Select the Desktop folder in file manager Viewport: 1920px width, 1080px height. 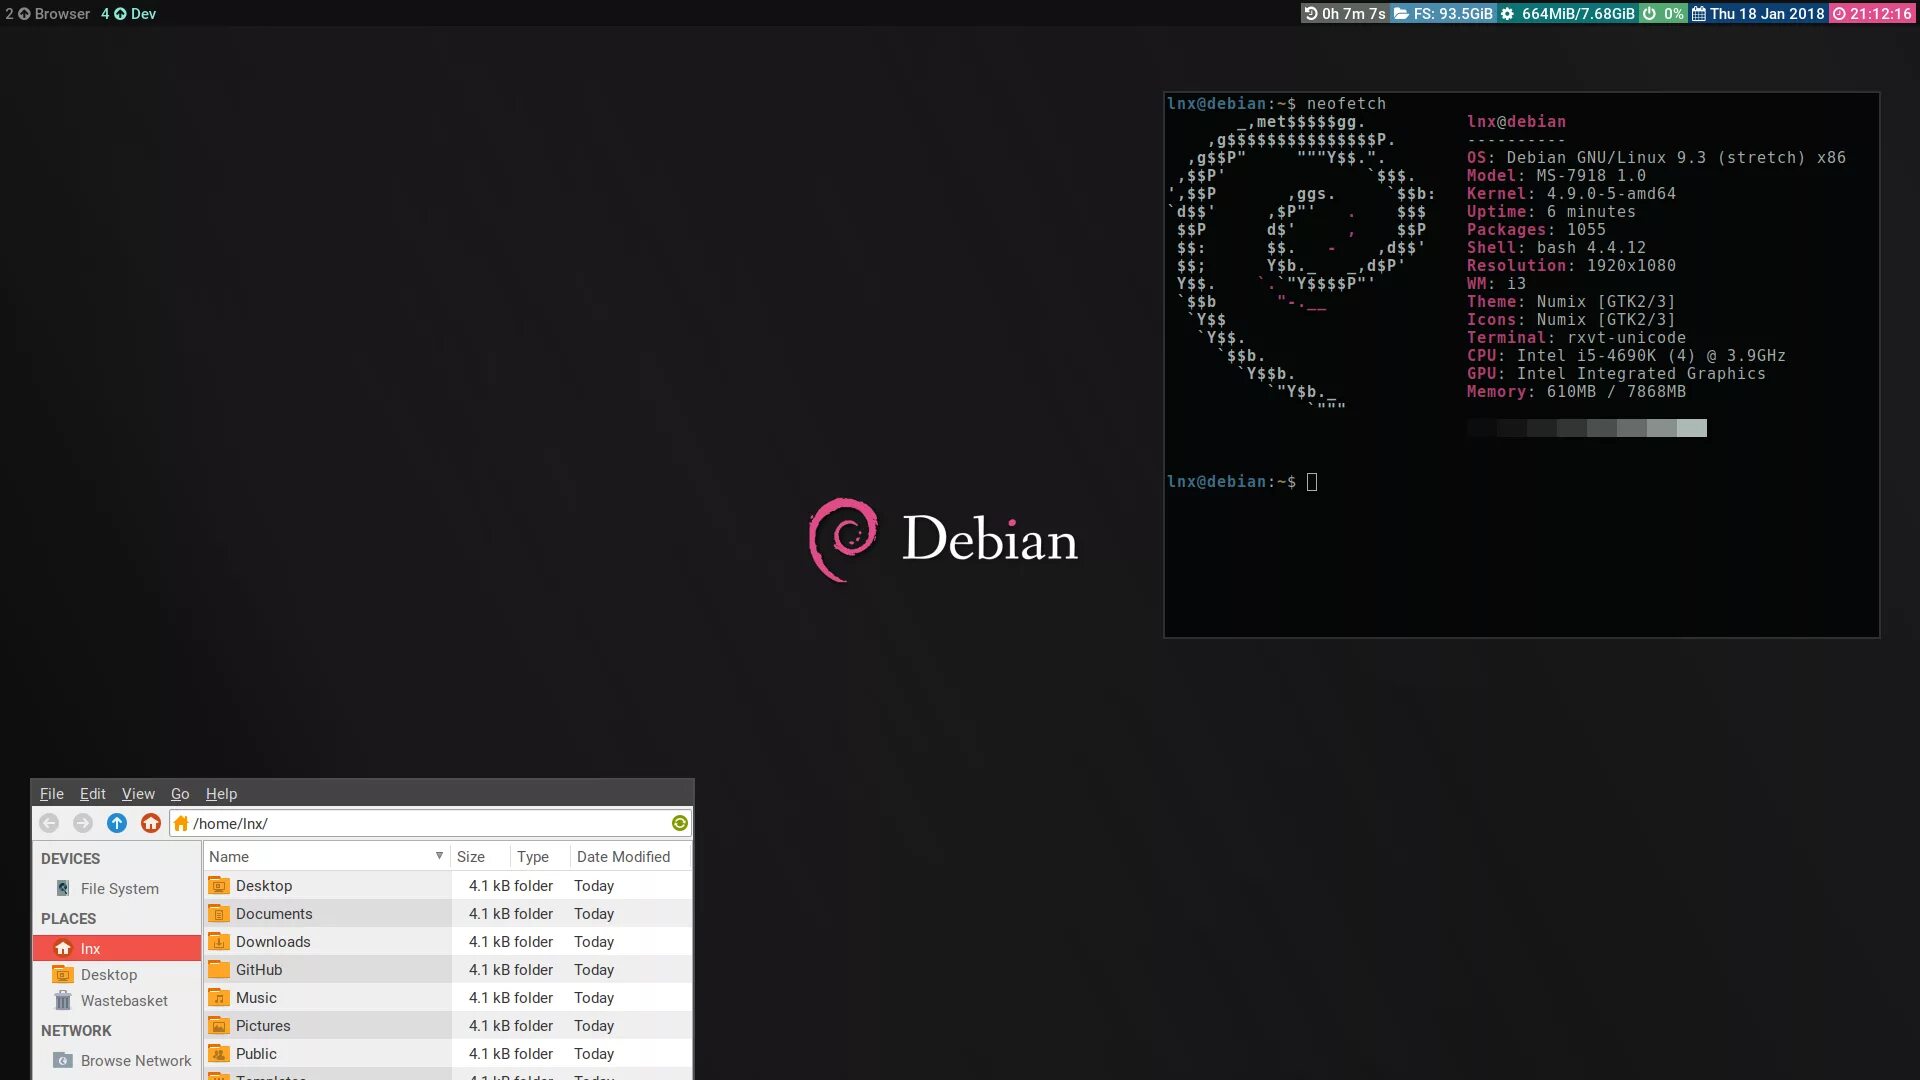pyautogui.click(x=264, y=885)
